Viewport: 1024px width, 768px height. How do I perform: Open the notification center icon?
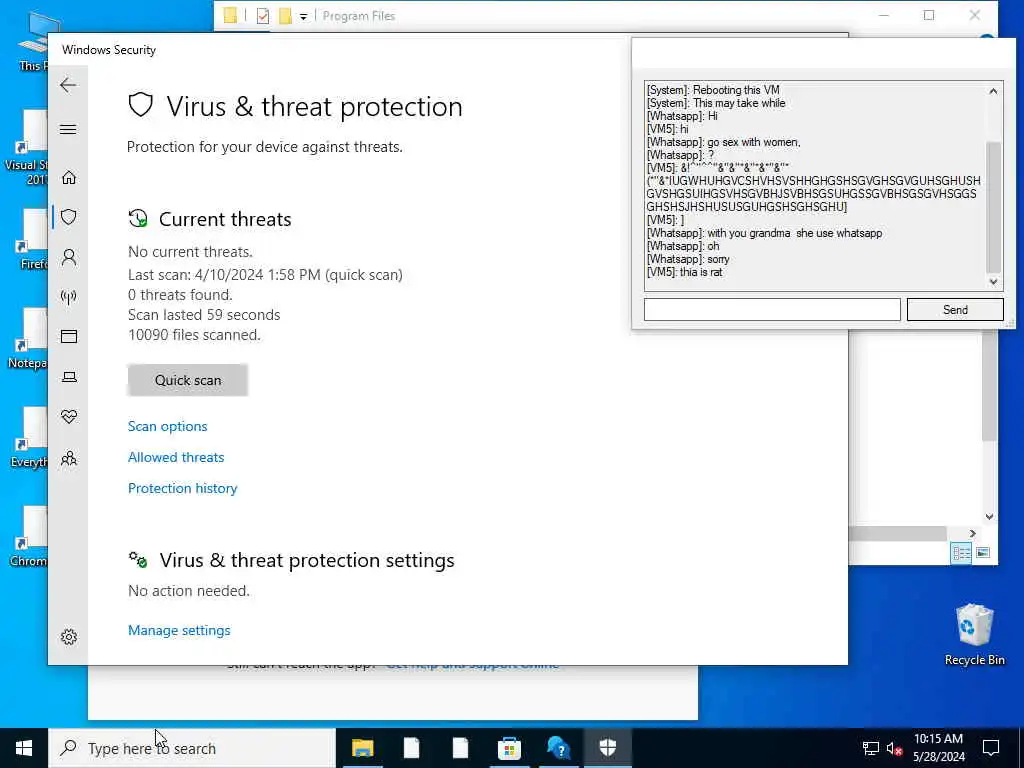[991, 748]
